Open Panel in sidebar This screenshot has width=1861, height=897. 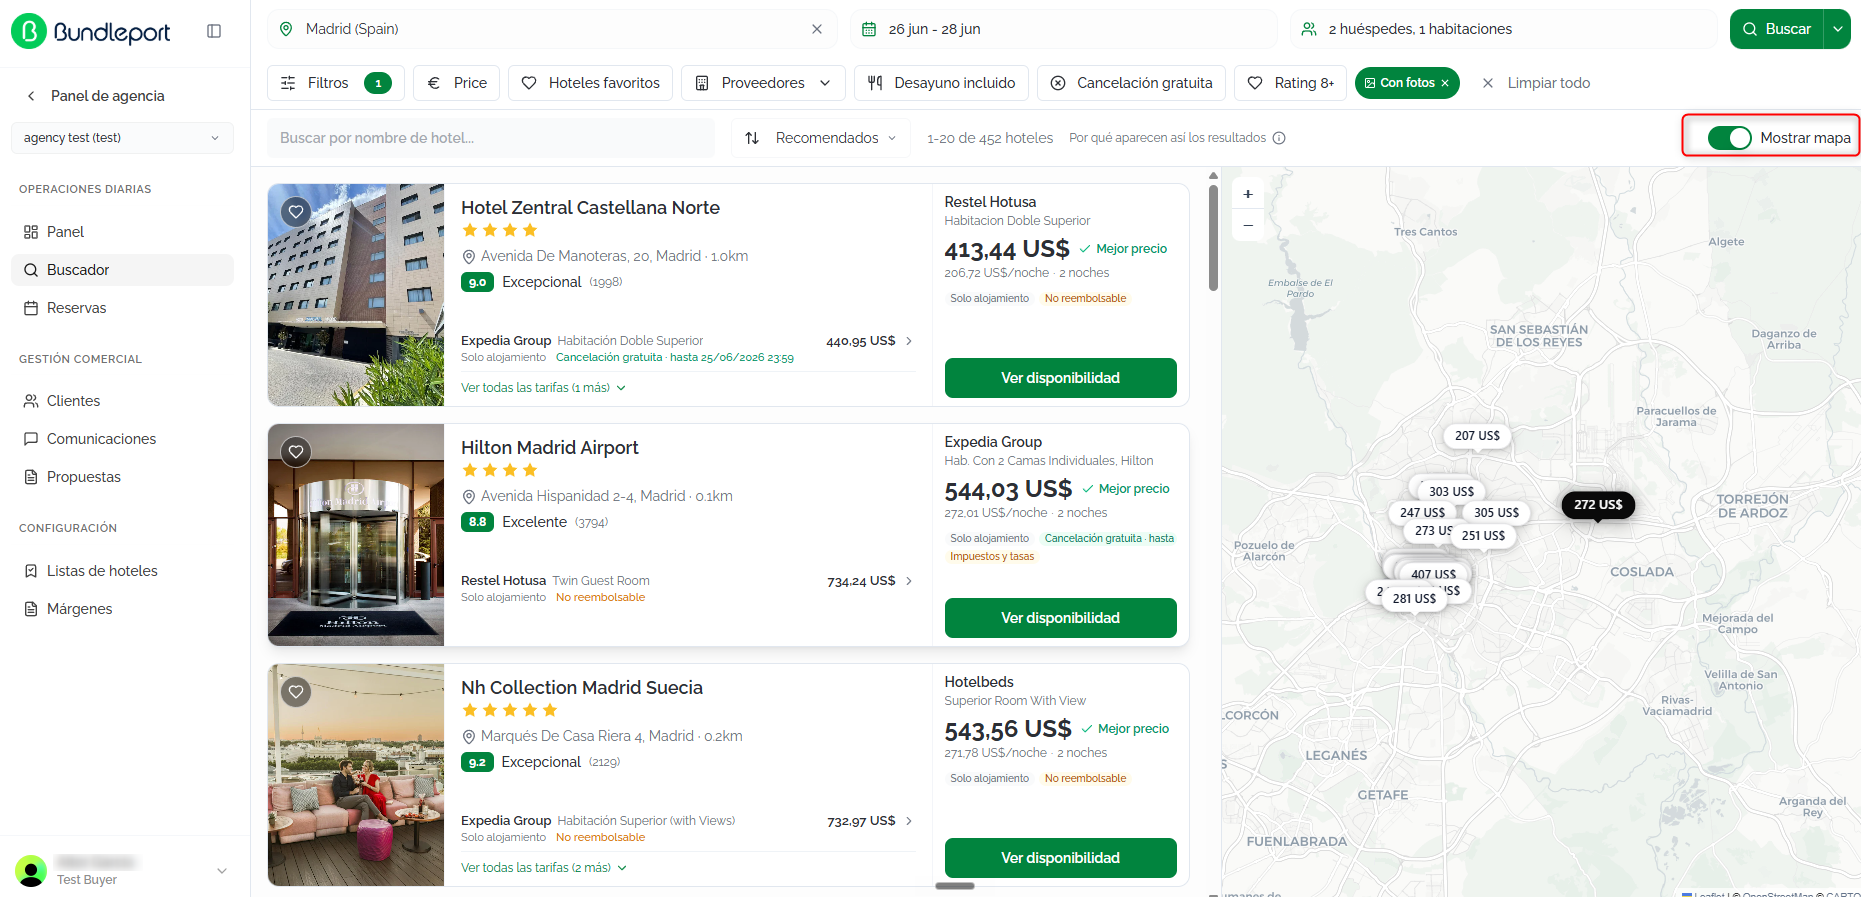[x=122, y=232]
